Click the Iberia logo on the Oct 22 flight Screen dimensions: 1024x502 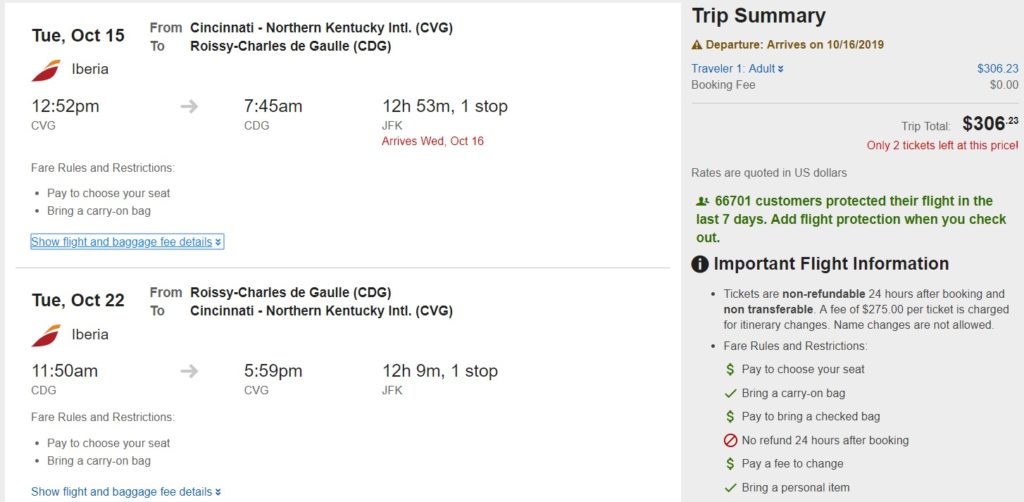[x=46, y=335]
